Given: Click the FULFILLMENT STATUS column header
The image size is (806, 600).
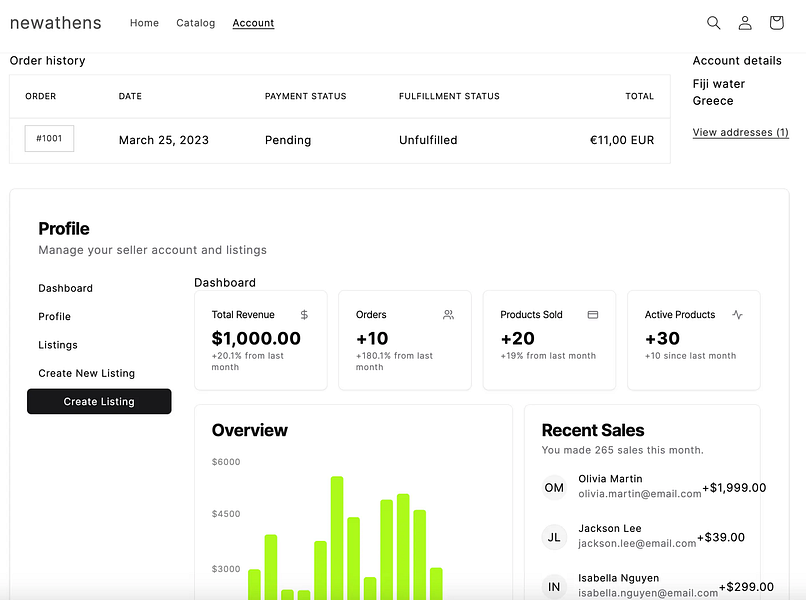Looking at the screenshot, I should pos(449,96).
